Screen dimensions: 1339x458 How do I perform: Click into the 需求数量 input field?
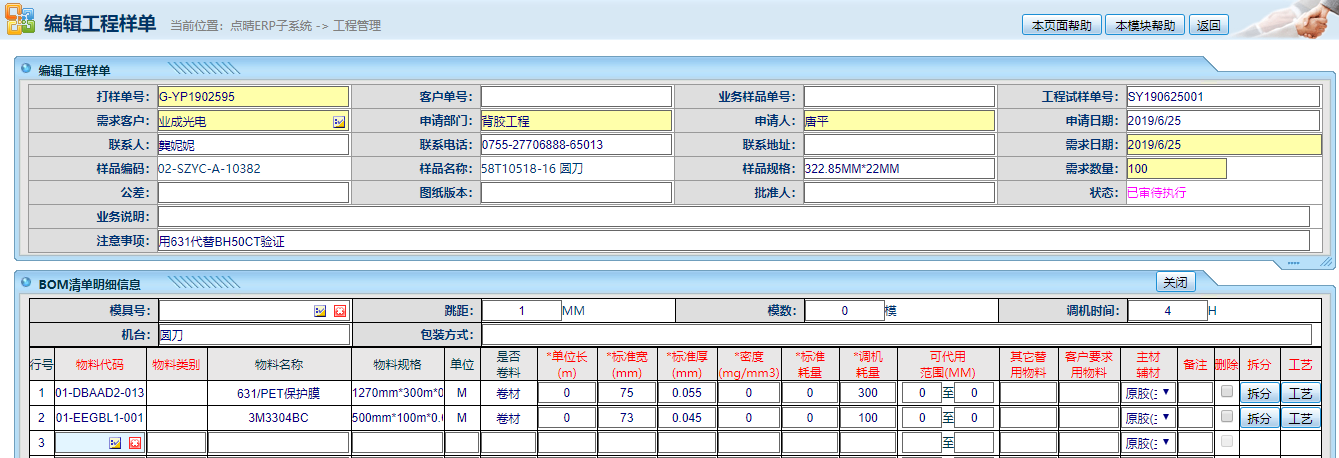coord(1176,169)
